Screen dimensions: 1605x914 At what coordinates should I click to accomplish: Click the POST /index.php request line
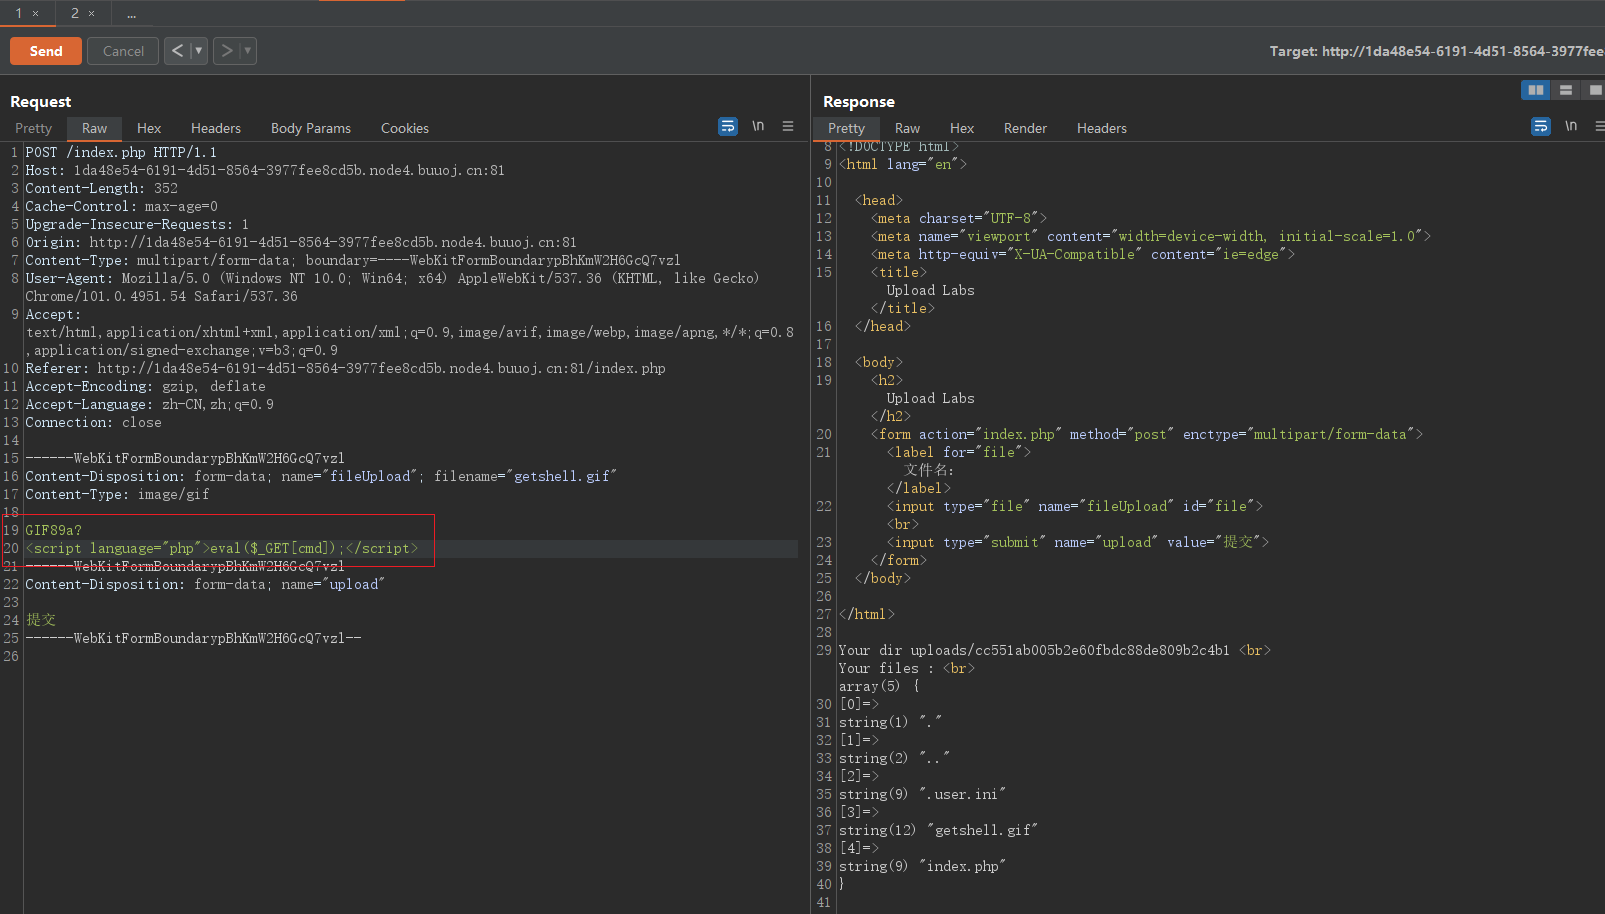click(121, 152)
